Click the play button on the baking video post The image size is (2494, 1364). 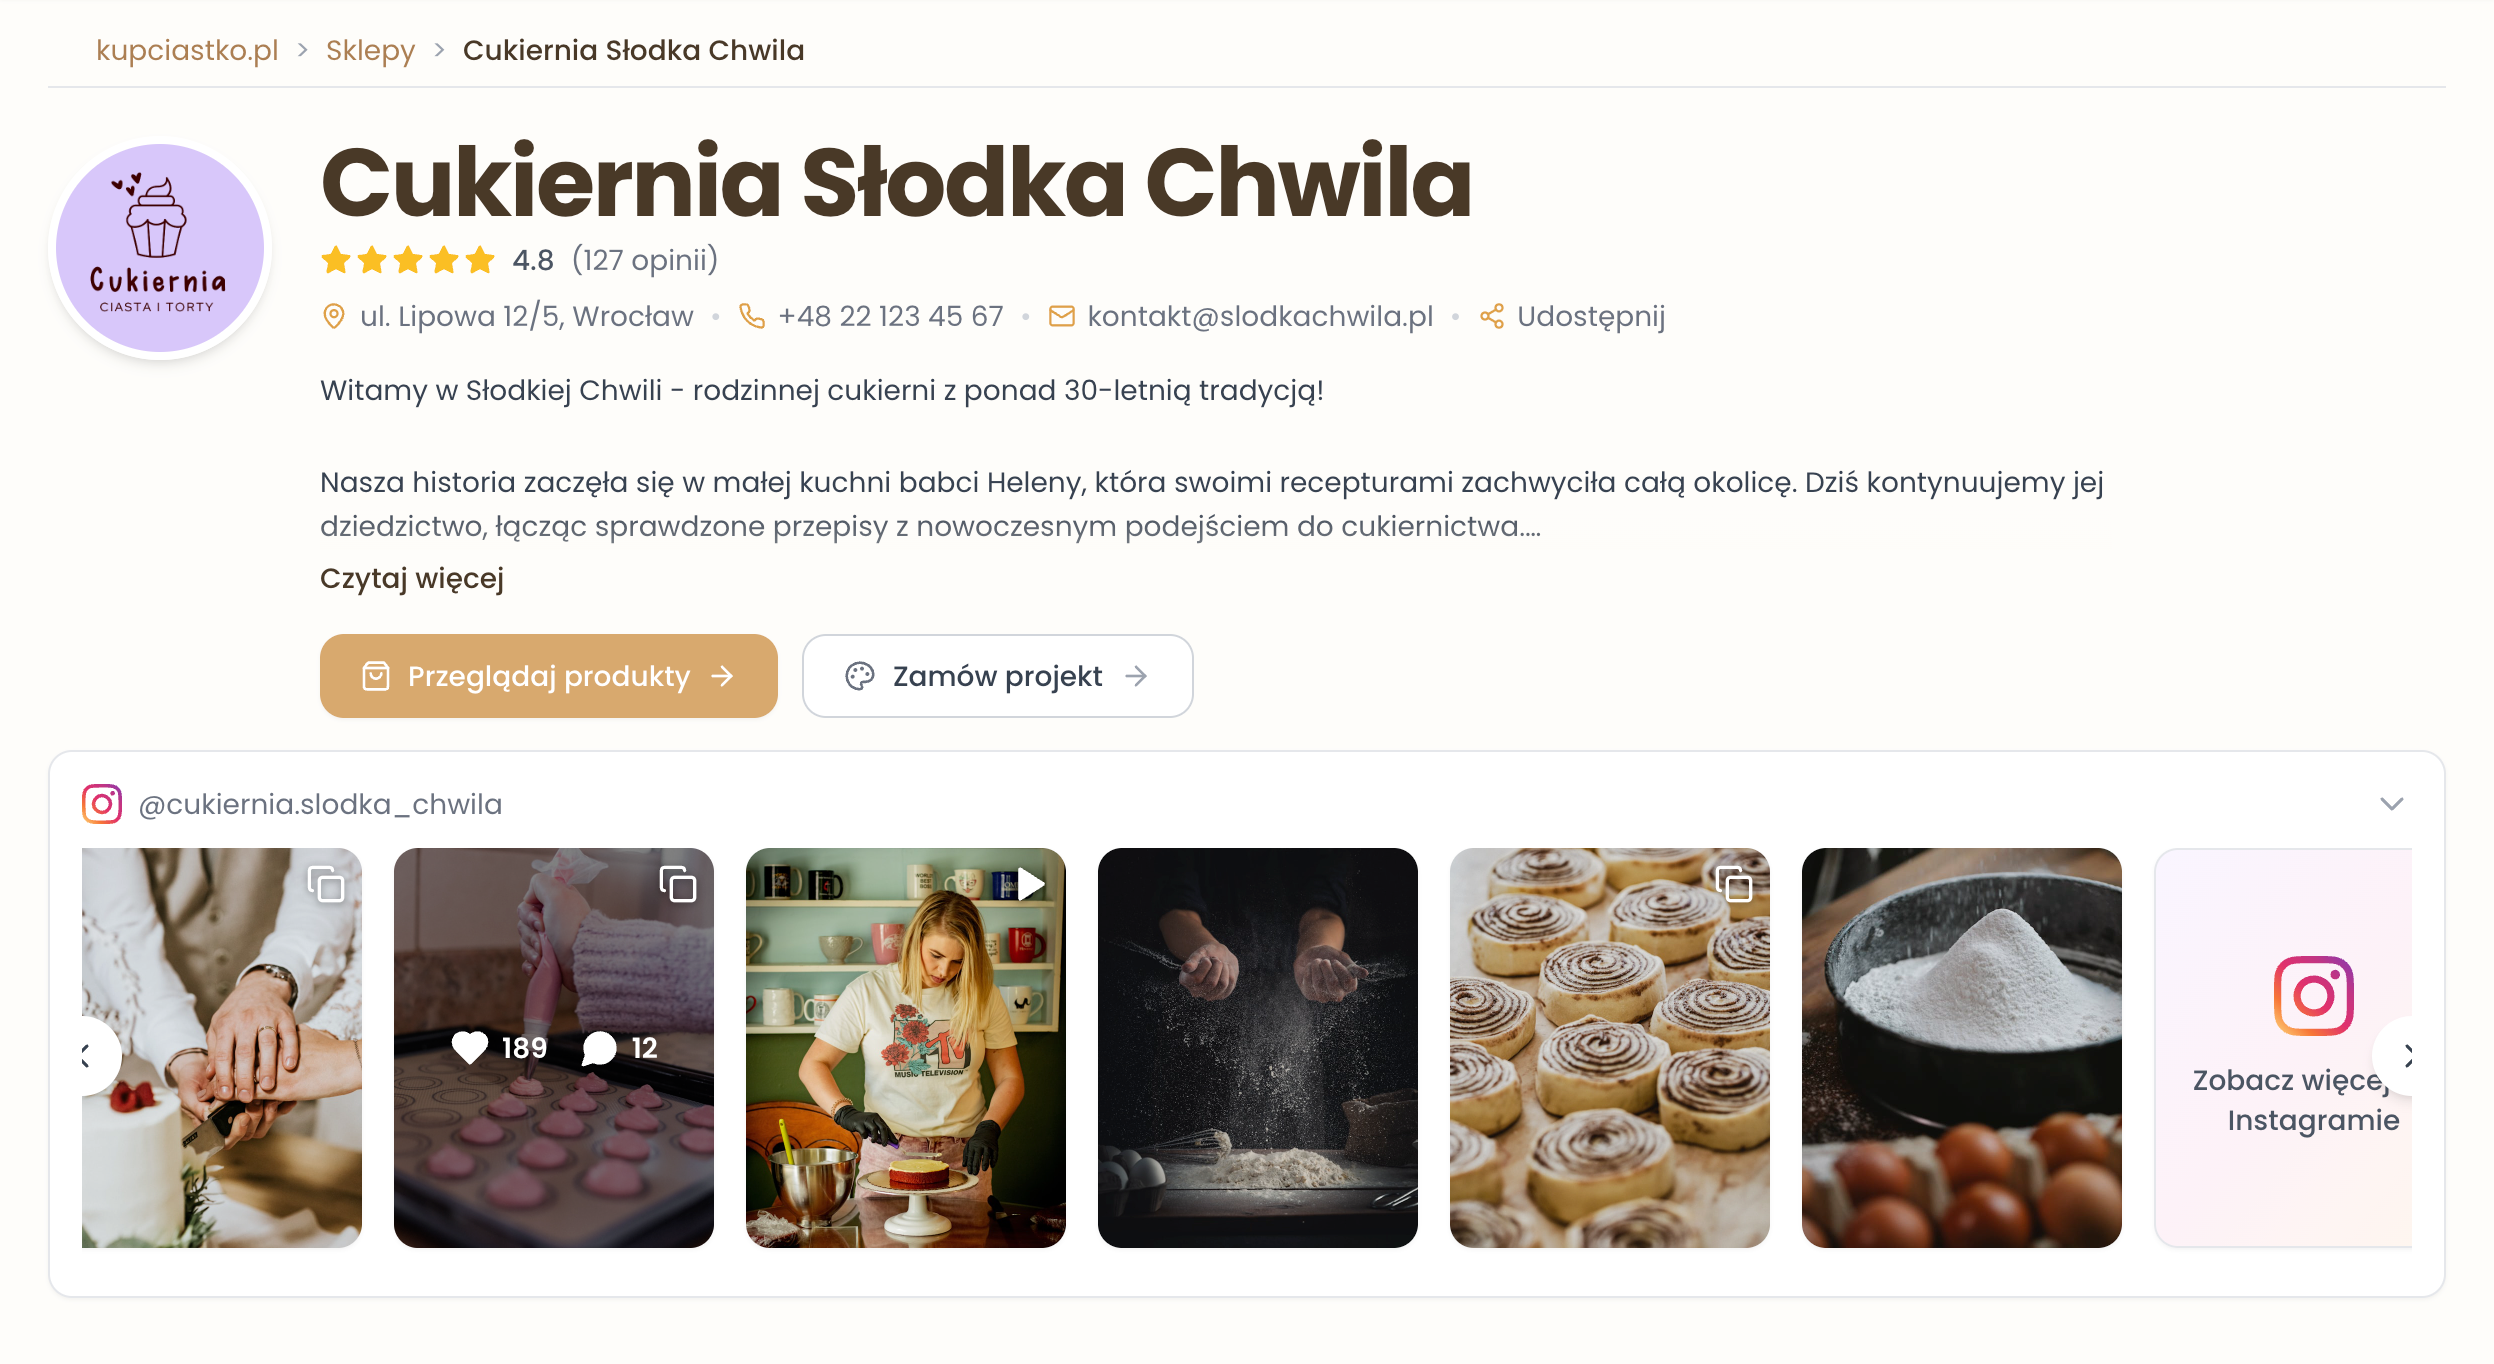pos(1030,884)
